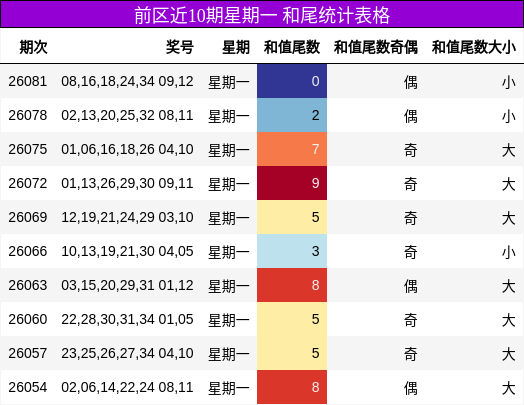Click 偶 parity cell in row 26054
The width and height of the screenshot is (524, 405).
pyautogui.click(x=411, y=388)
